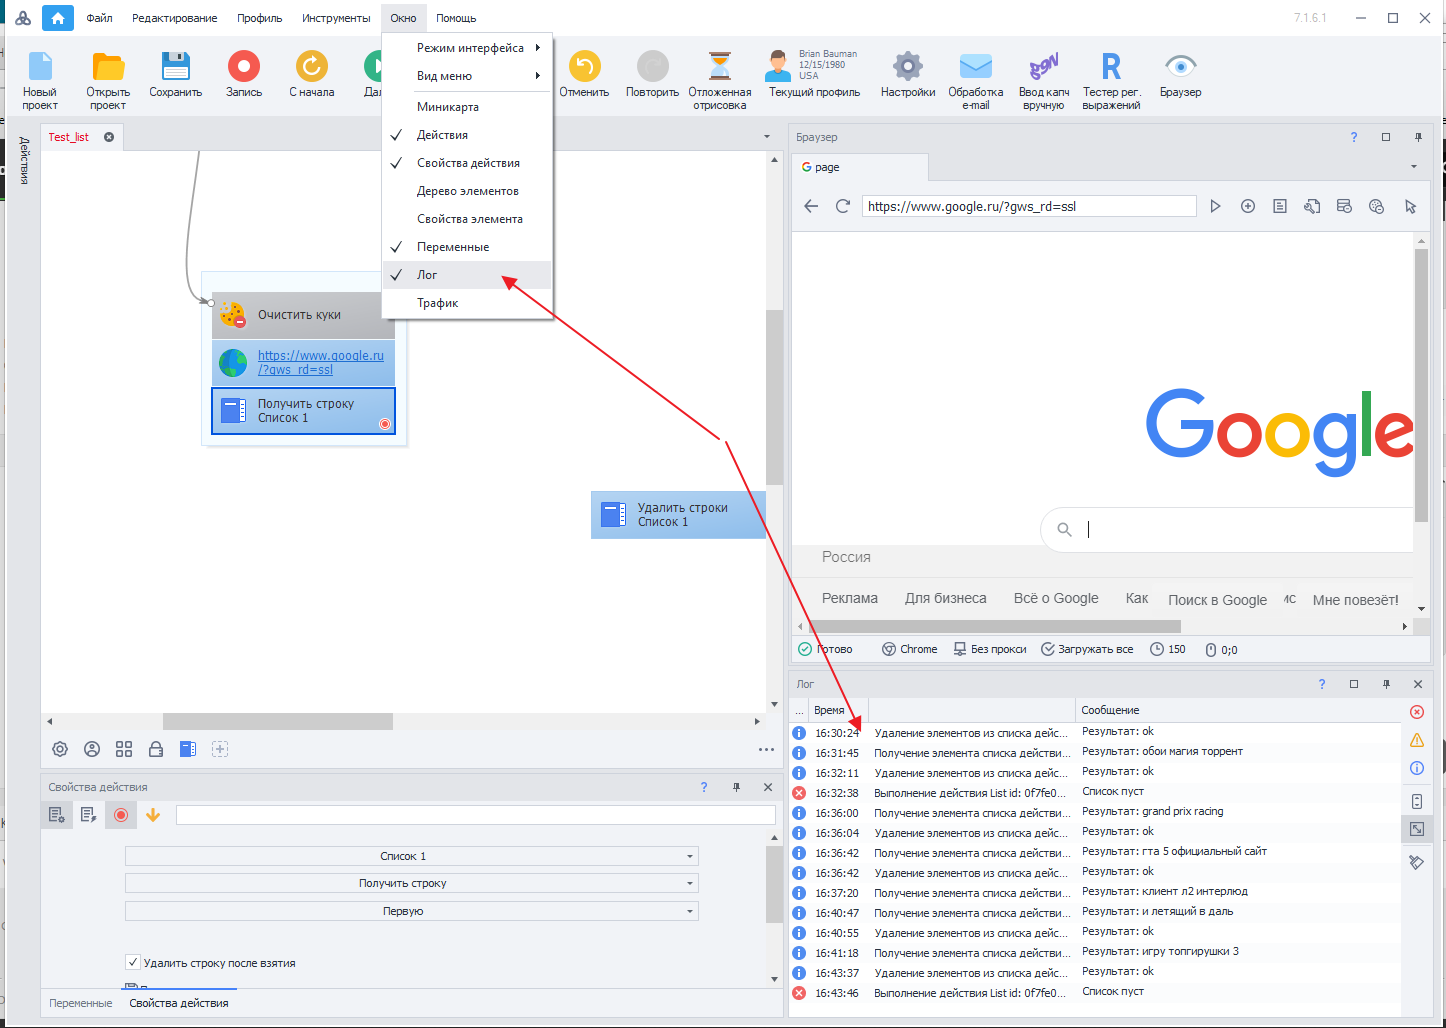Open the browser tab list dropdown arrow

[x=1414, y=167]
